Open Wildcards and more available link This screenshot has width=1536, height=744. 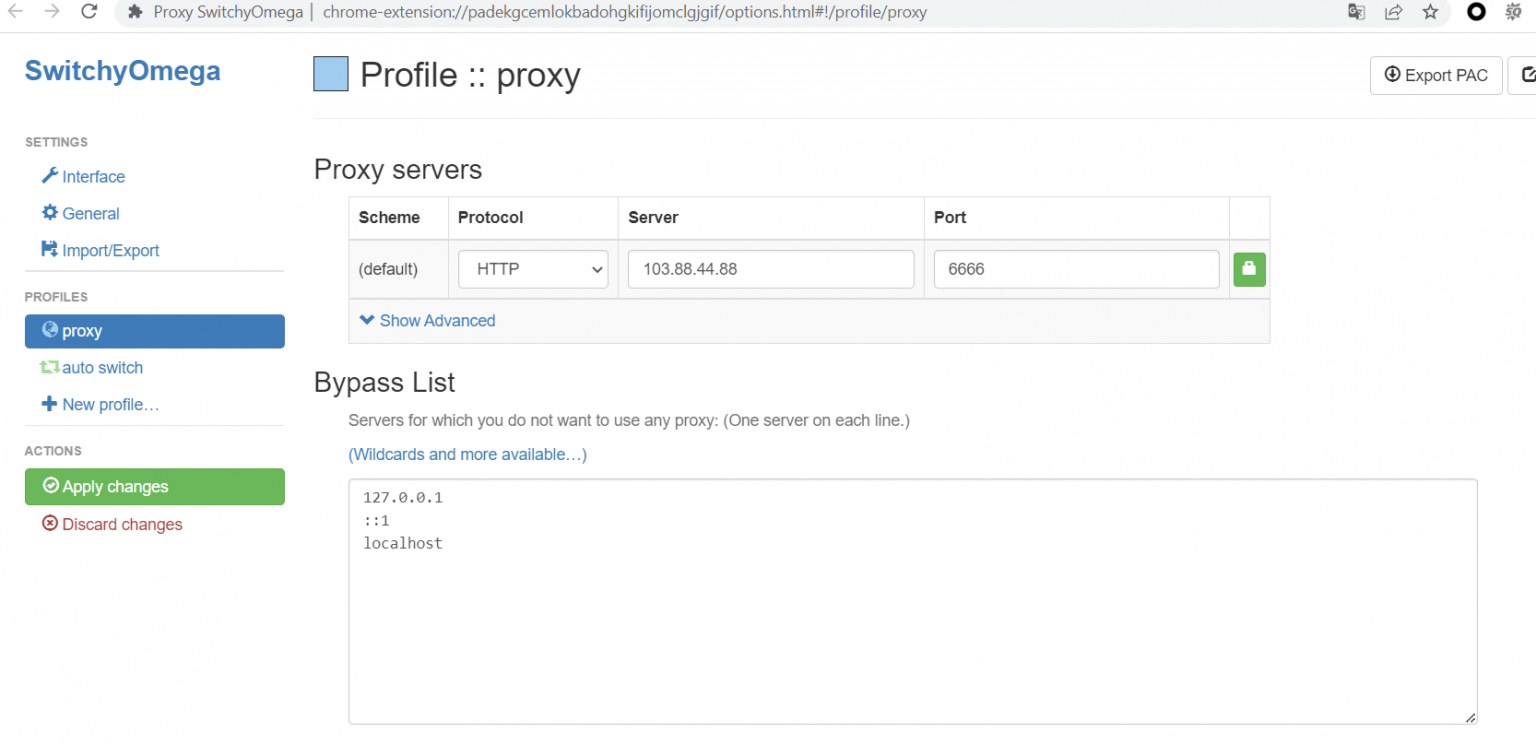point(467,454)
